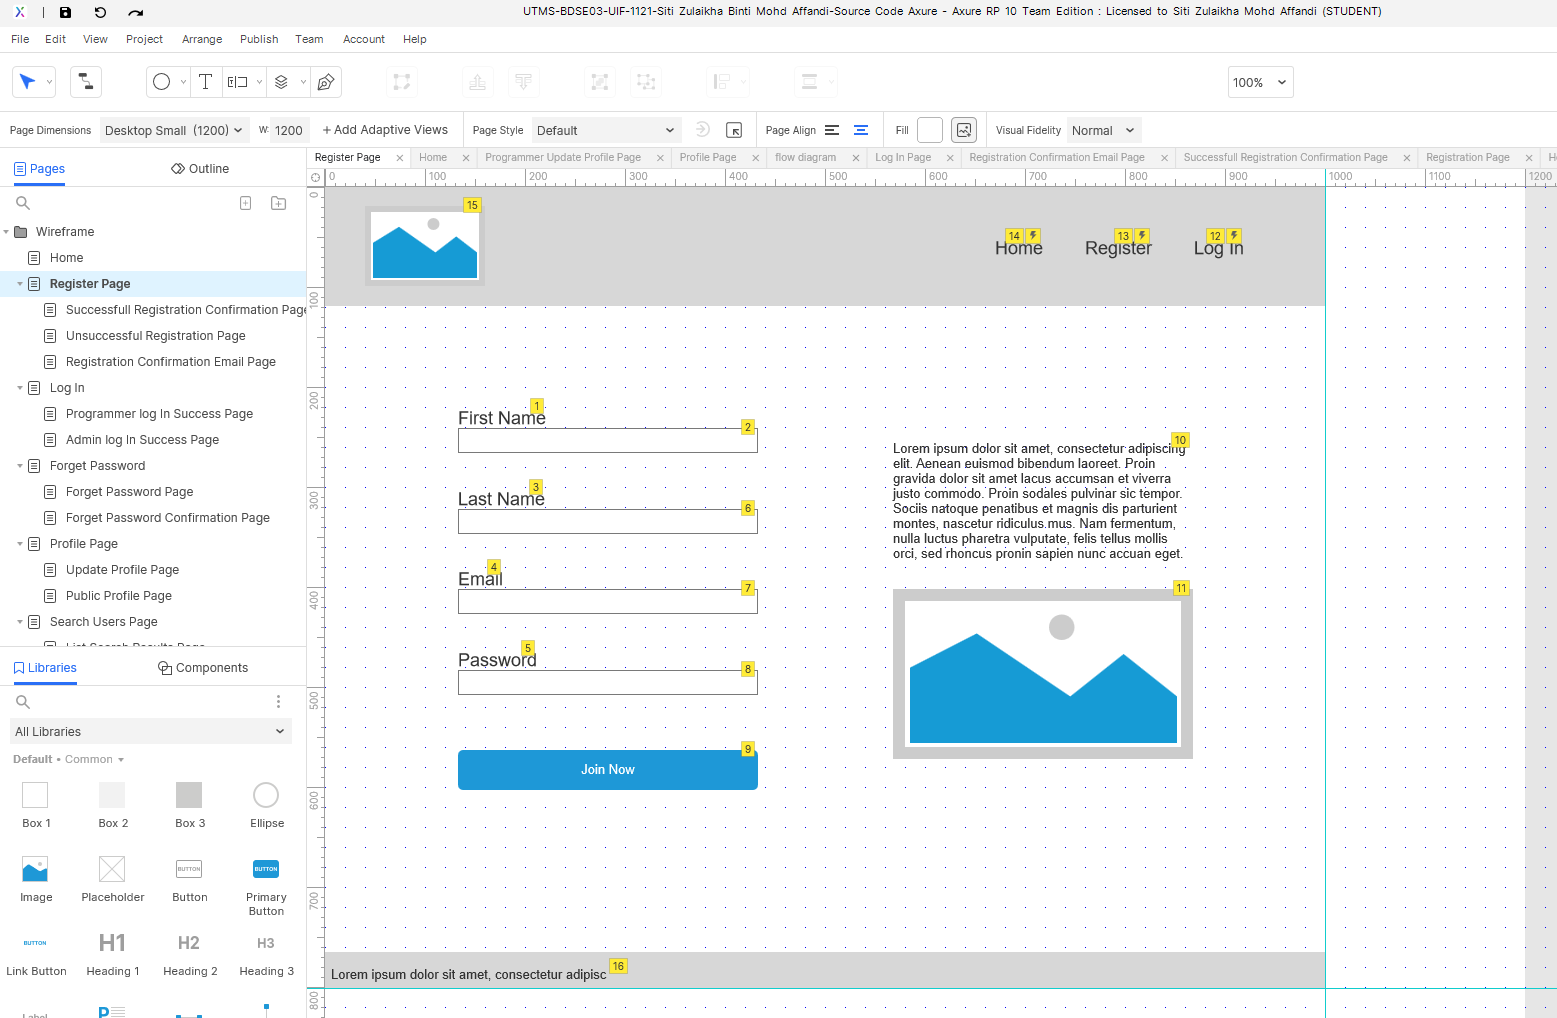Open the zoom level 100% dropdown
1557x1018 pixels.
click(x=1260, y=82)
